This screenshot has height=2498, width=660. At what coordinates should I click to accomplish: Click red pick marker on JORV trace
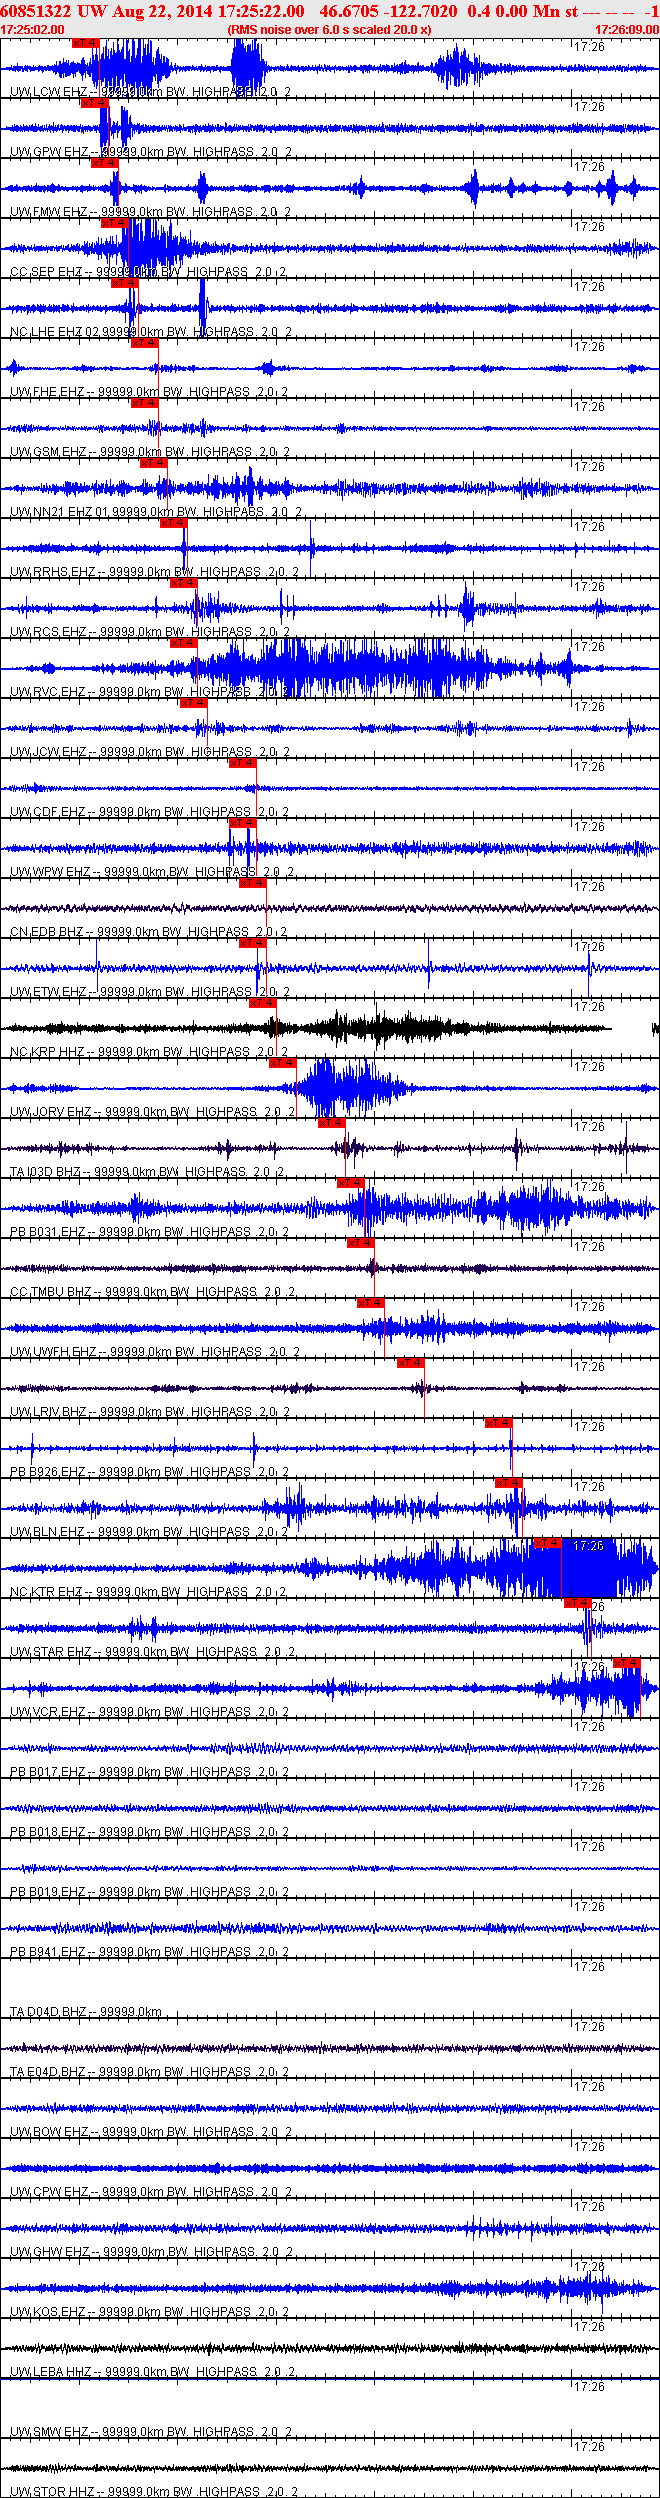click(283, 1063)
